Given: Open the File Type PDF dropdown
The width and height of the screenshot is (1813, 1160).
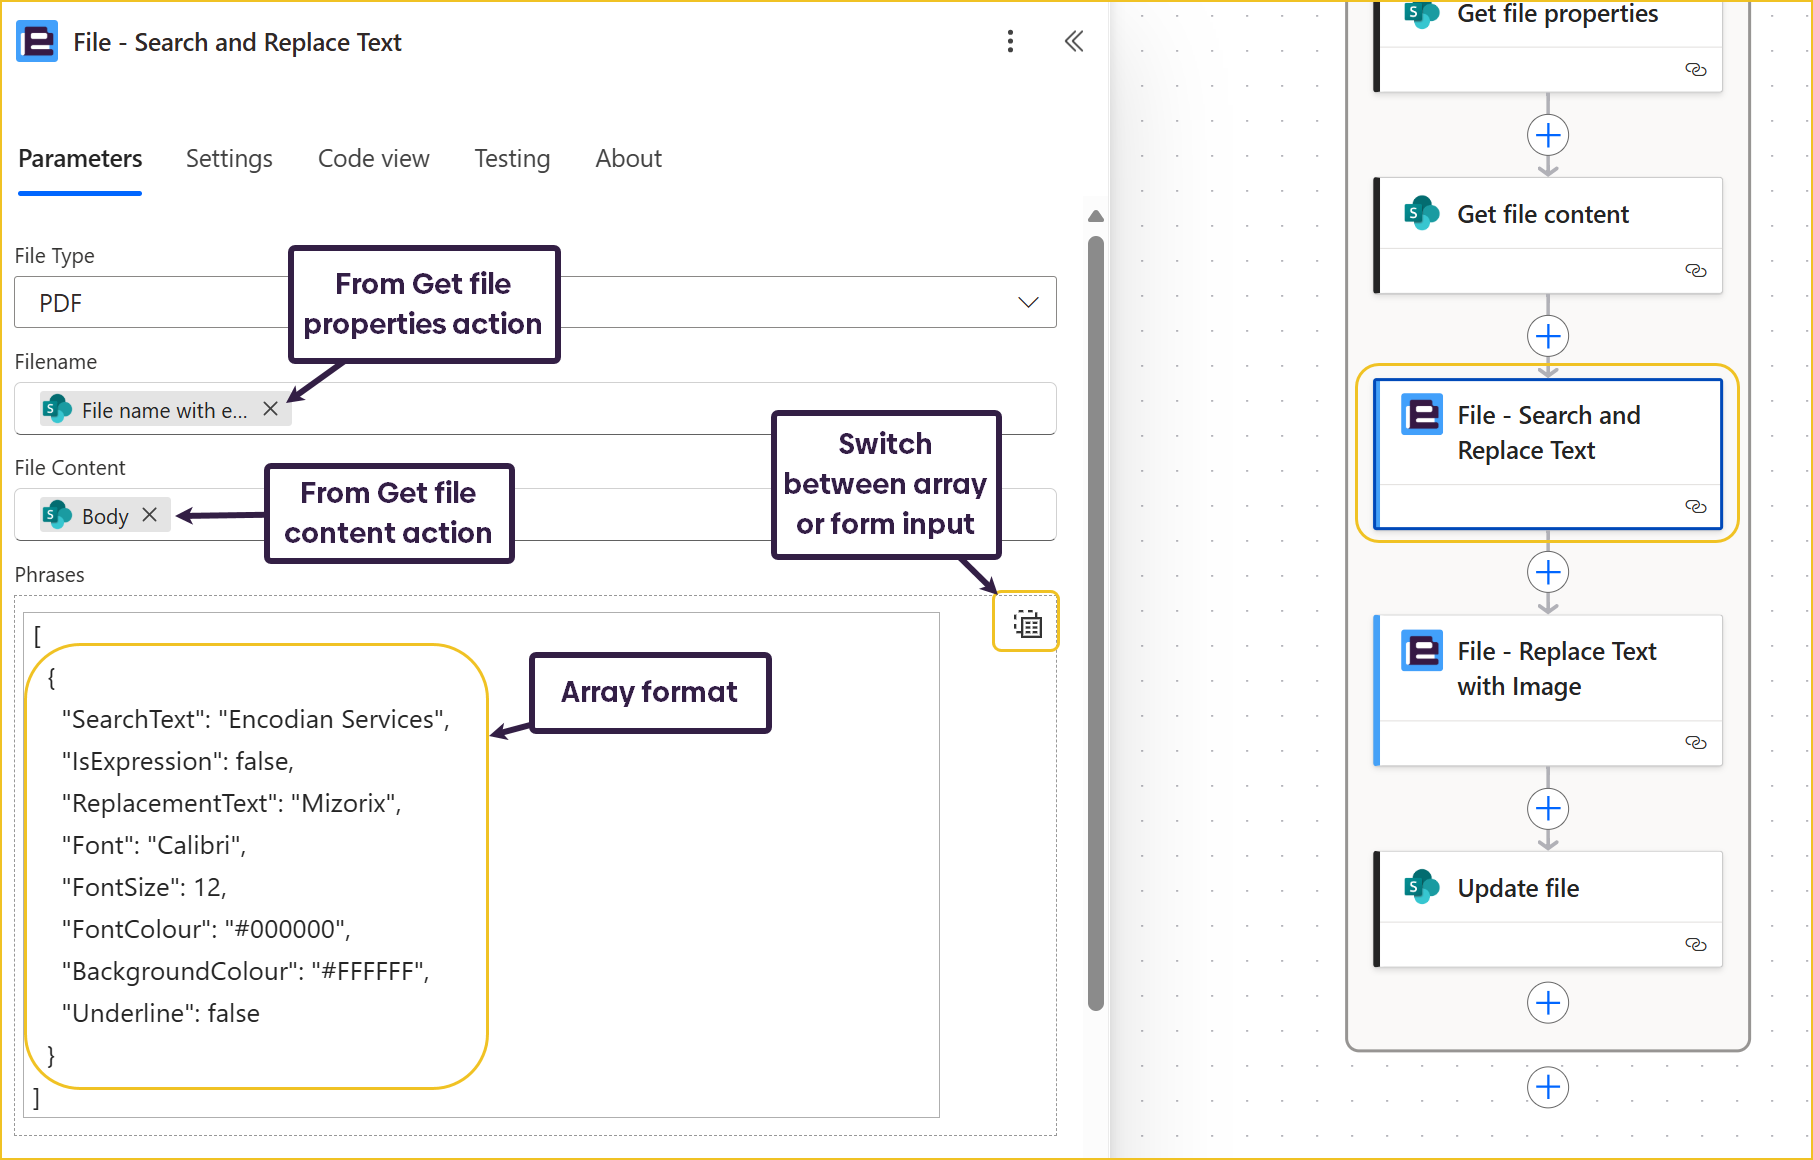Looking at the screenshot, I should [1027, 302].
